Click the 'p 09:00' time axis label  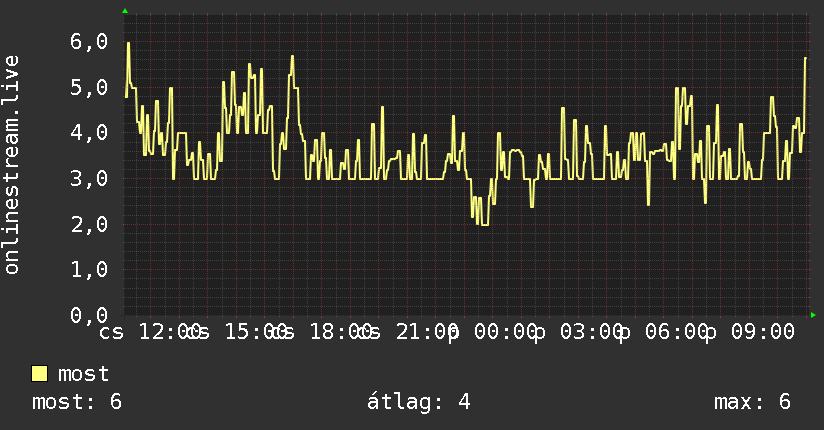point(750,332)
